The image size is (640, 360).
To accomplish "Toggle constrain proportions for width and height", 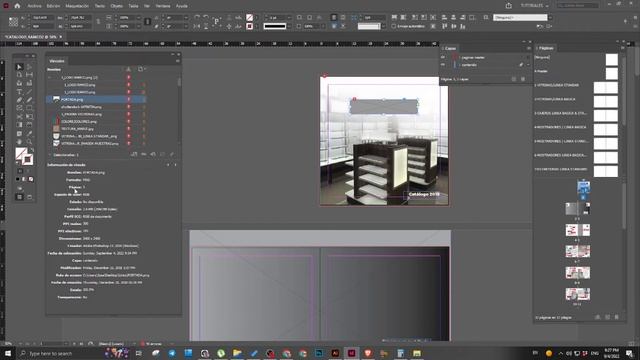I will (x=98, y=22).
